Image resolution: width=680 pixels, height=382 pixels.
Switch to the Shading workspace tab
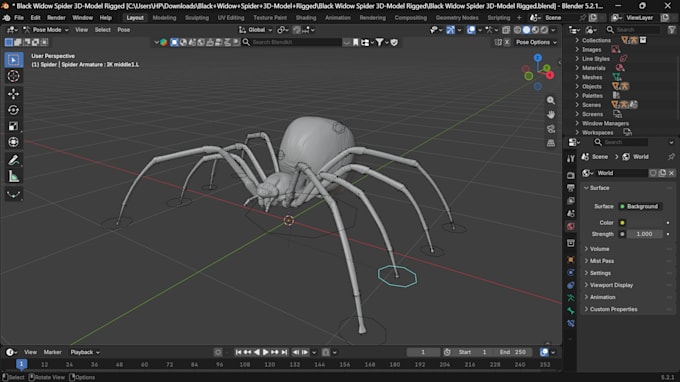pyautogui.click(x=306, y=18)
